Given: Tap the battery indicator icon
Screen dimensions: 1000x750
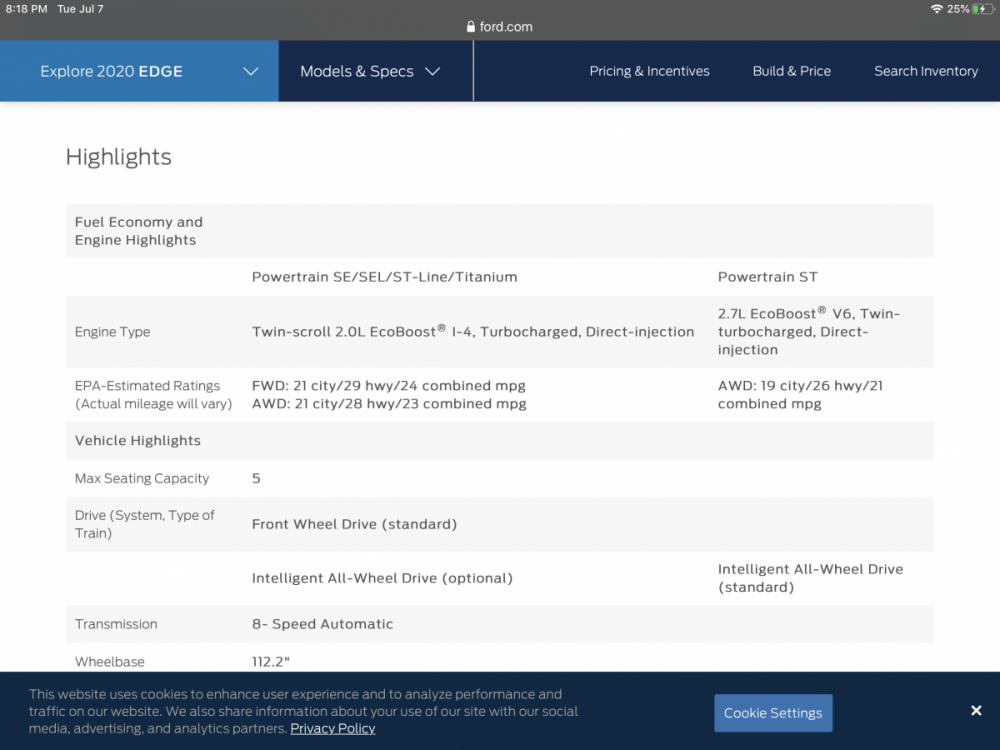Looking at the screenshot, I should [984, 9].
